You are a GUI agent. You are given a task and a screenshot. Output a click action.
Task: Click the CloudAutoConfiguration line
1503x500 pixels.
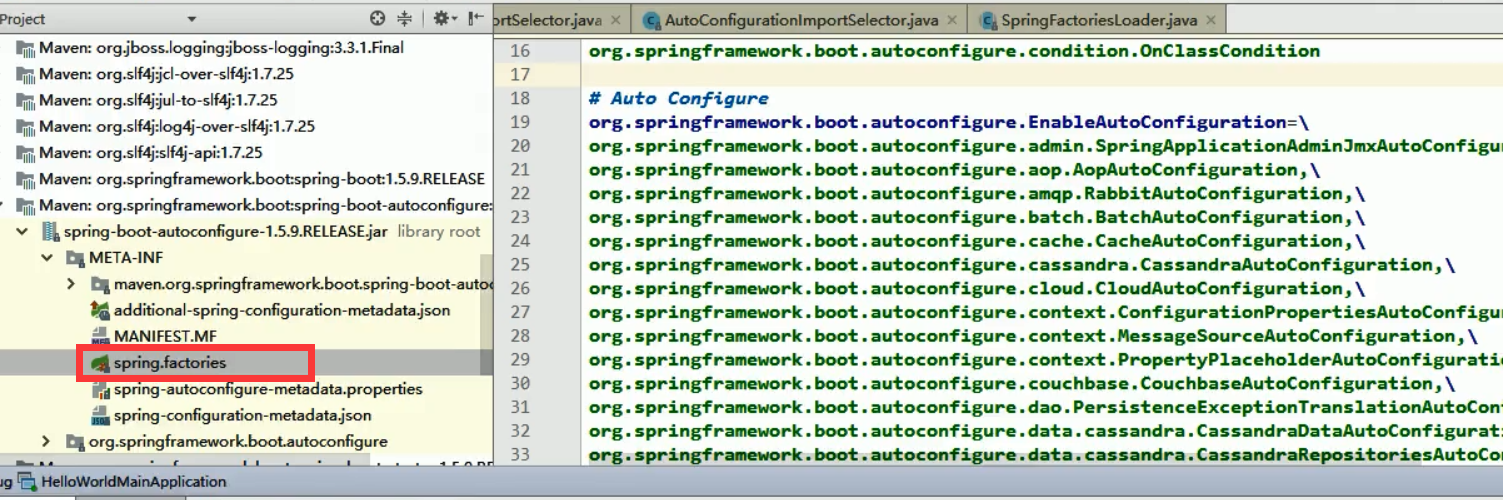pos(977,289)
